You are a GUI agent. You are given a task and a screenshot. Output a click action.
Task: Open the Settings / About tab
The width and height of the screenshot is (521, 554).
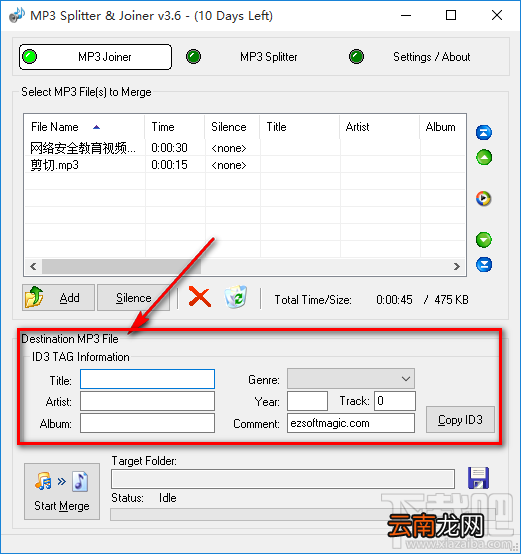tap(431, 57)
